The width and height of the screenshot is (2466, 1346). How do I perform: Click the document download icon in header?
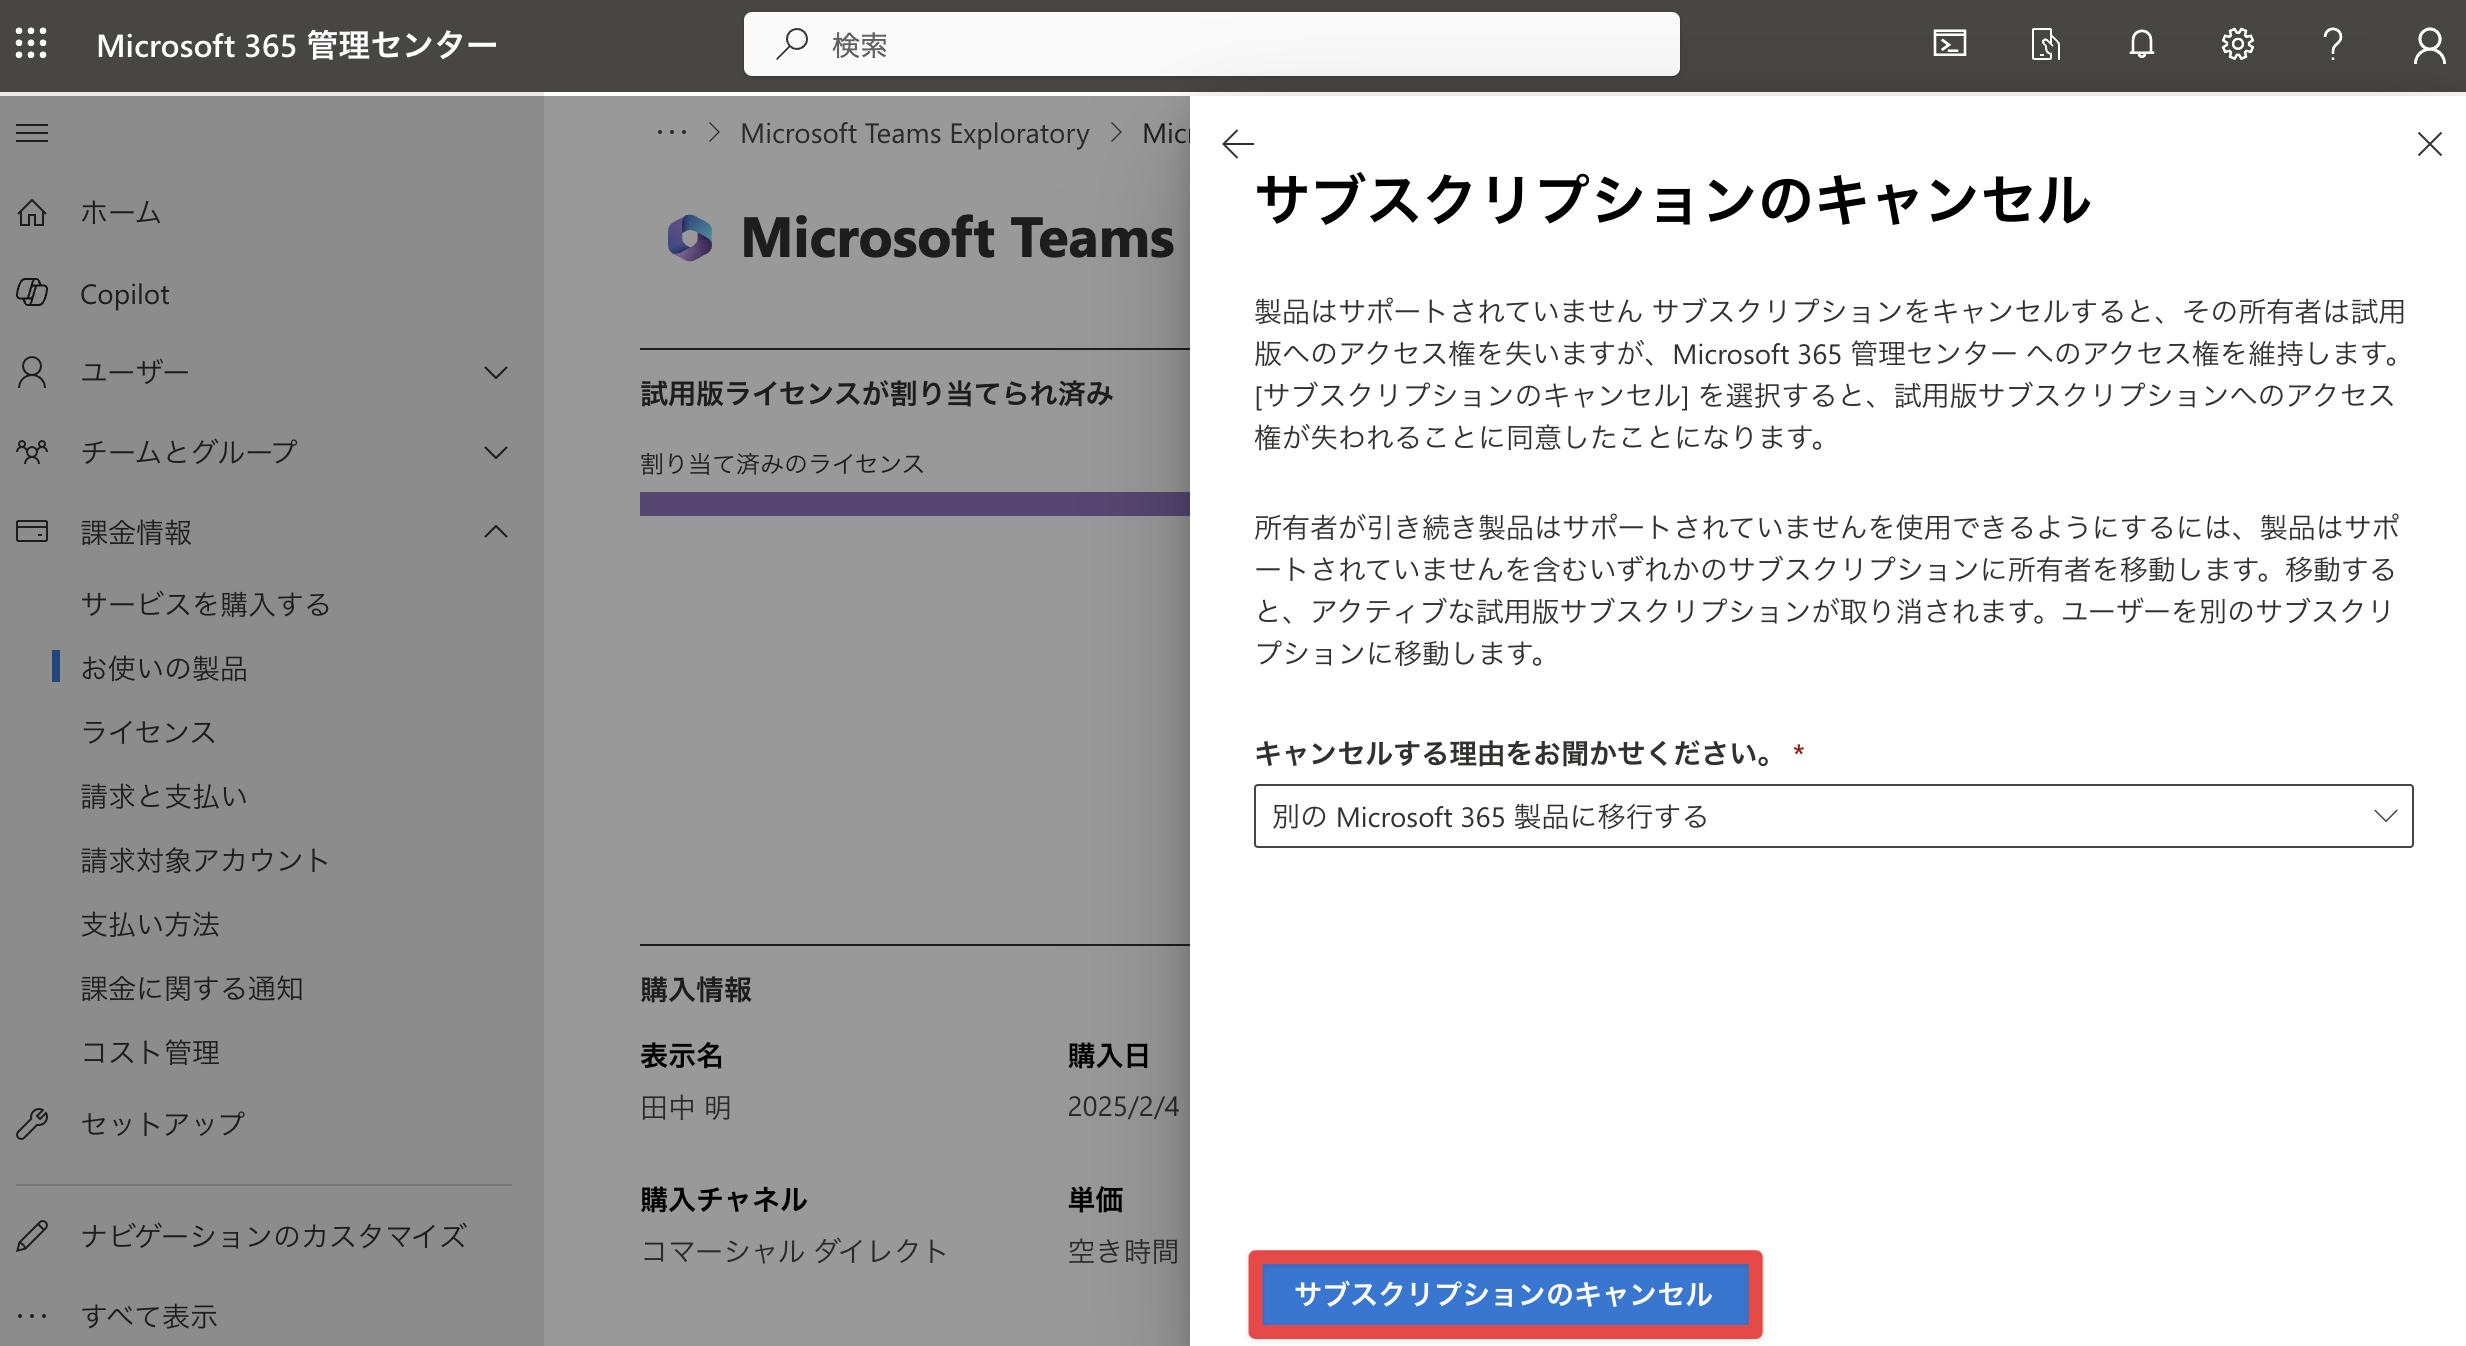pyautogui.click(x=2045, y=44)
